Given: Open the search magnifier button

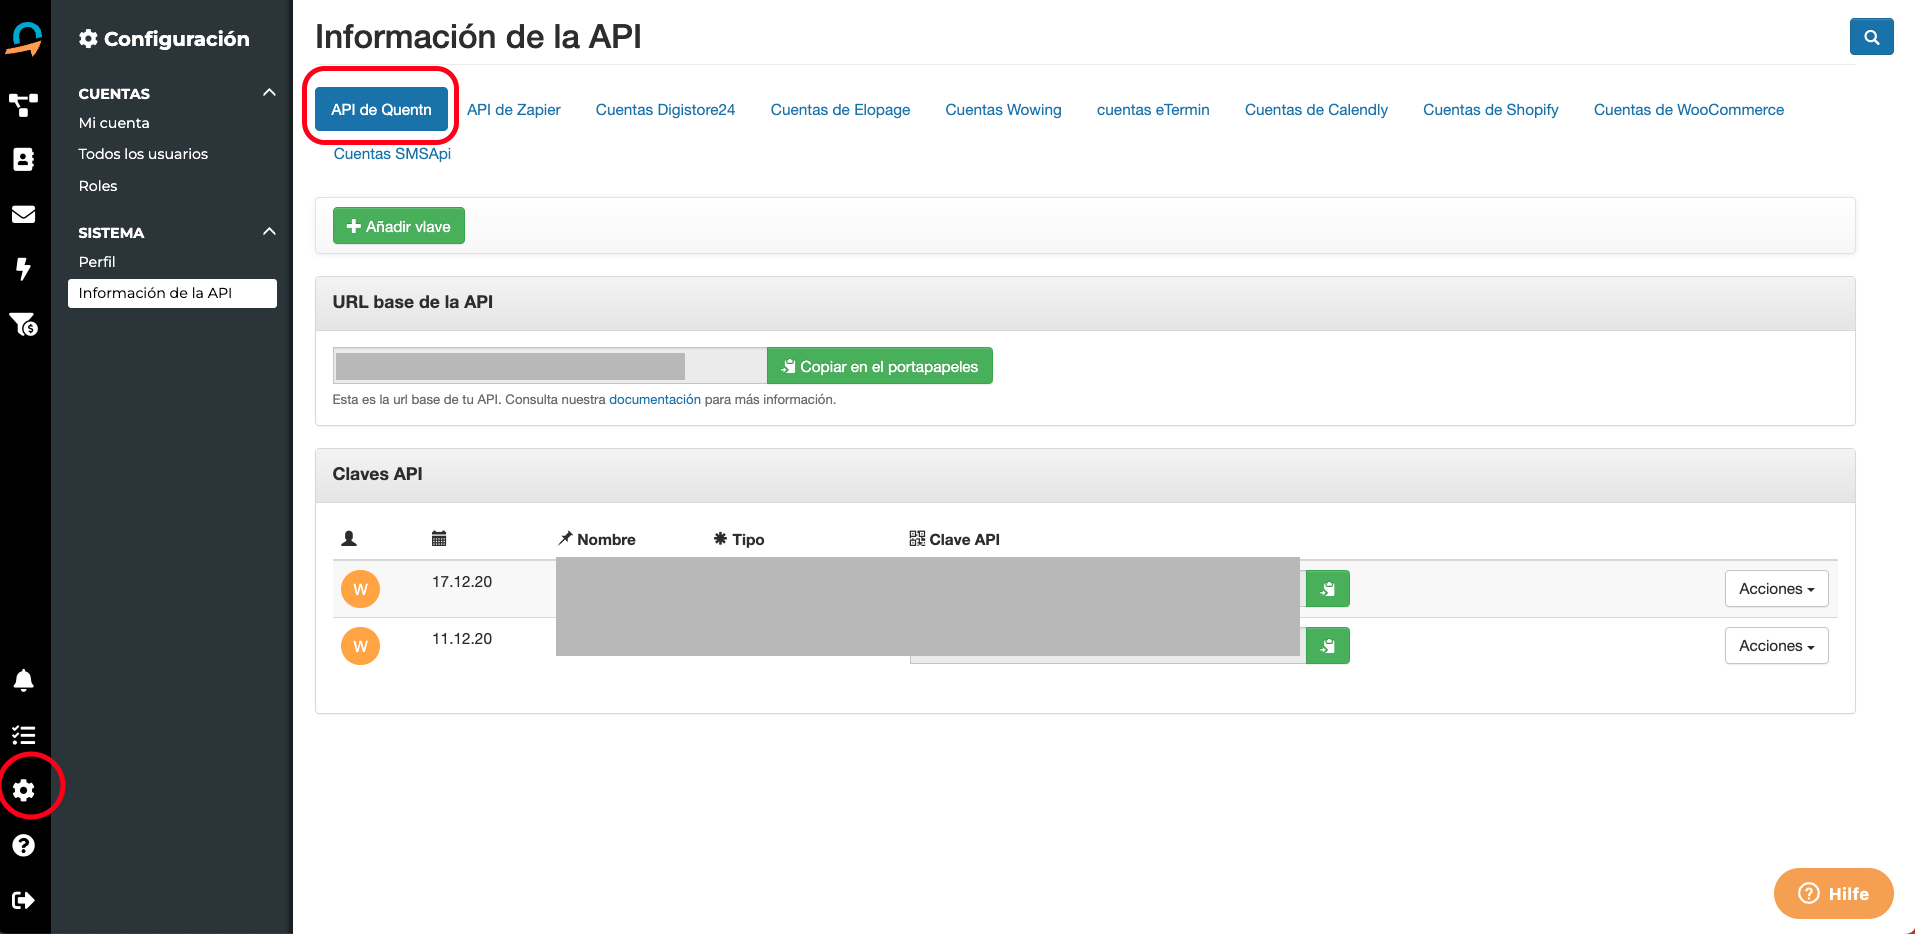Looking at the screenshot, I should pos(1871,36).
